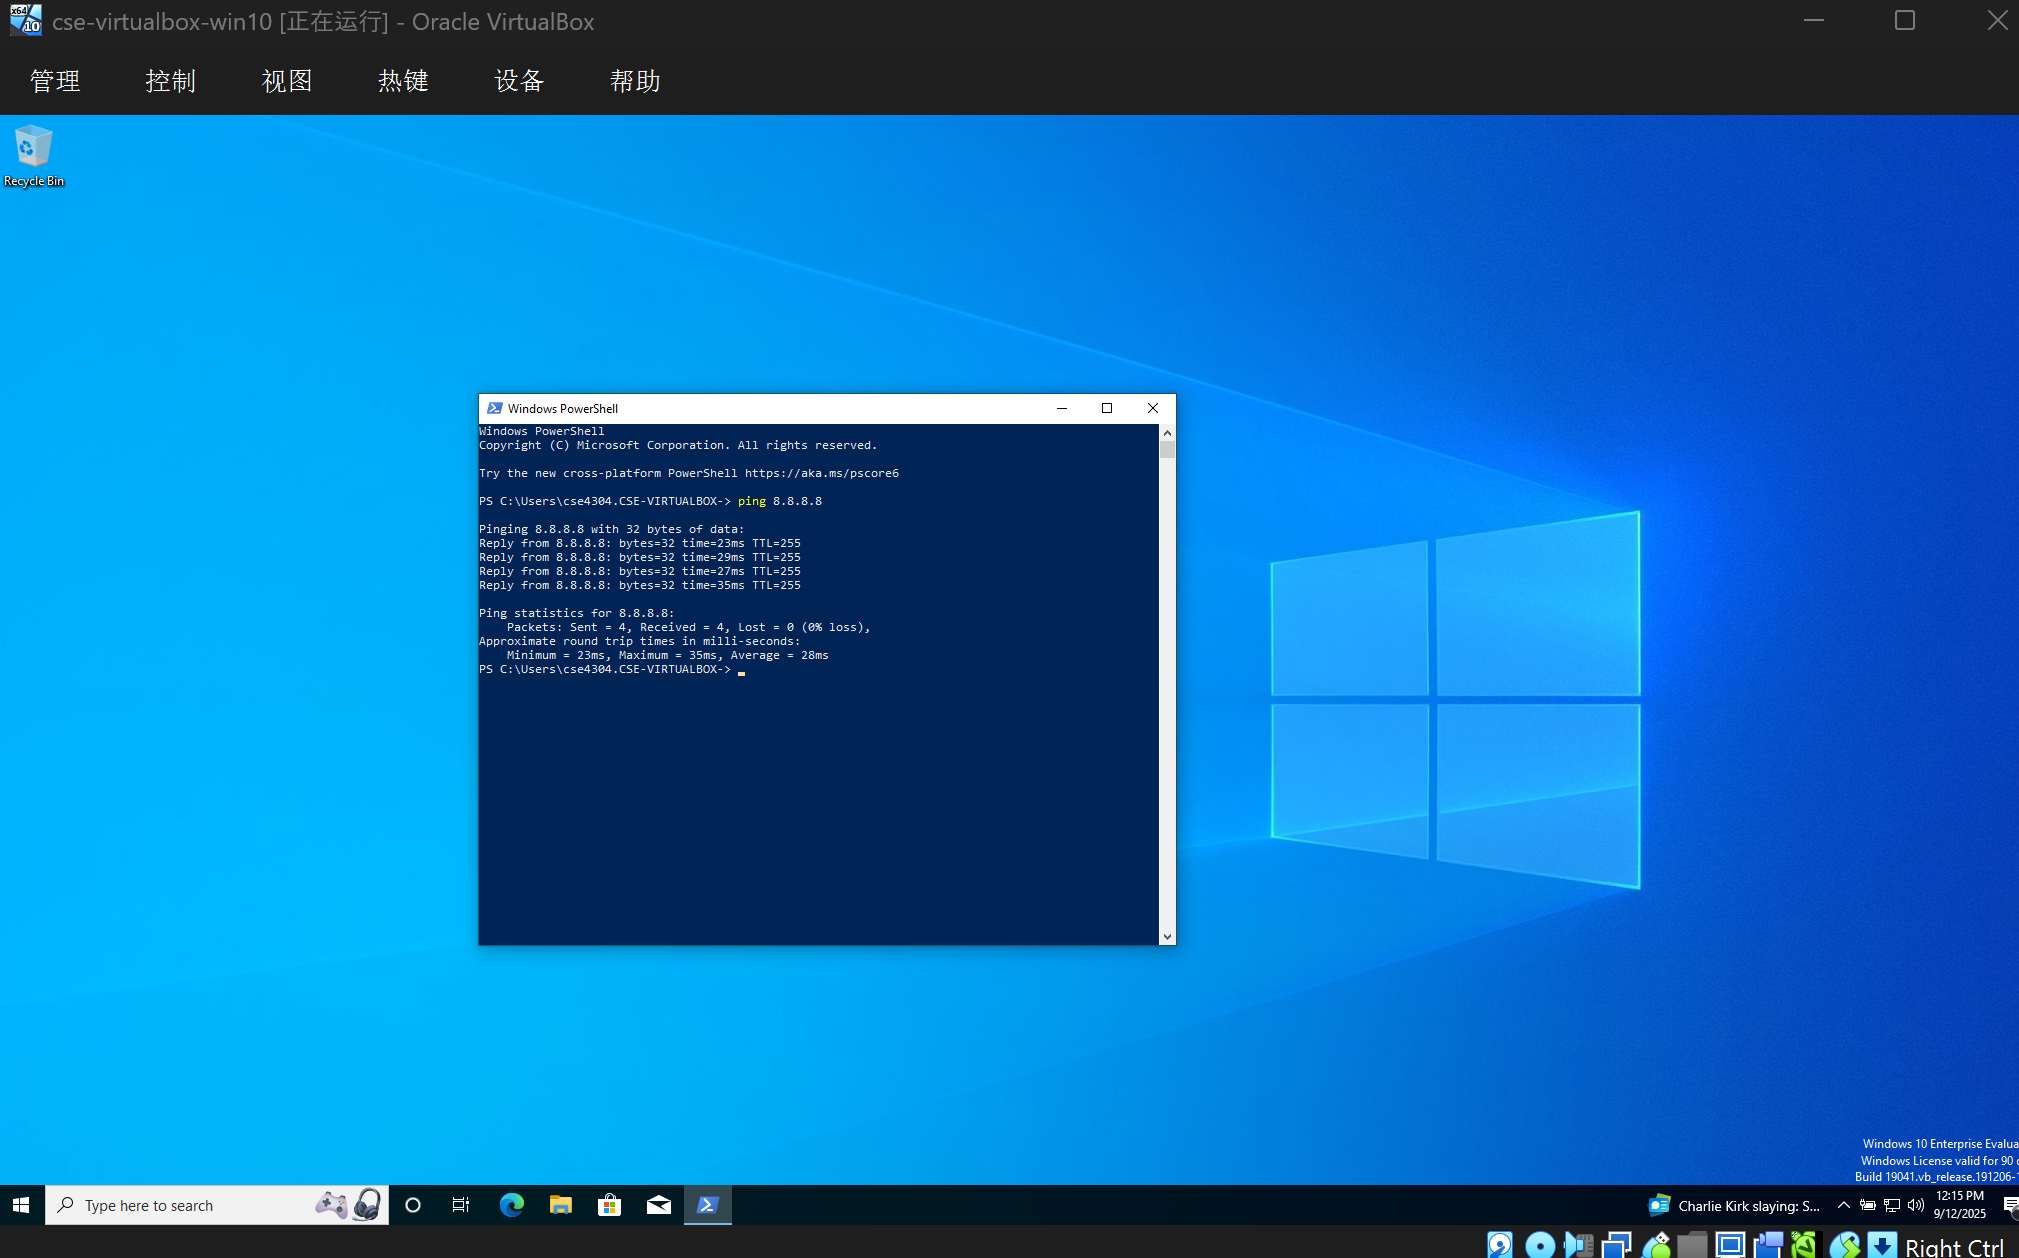Image resolution: width=2019 pixels, height=1258 pixels.
Task: Click the VirtualBox optical disk status icon
Action: (x=1539, y=1244)
